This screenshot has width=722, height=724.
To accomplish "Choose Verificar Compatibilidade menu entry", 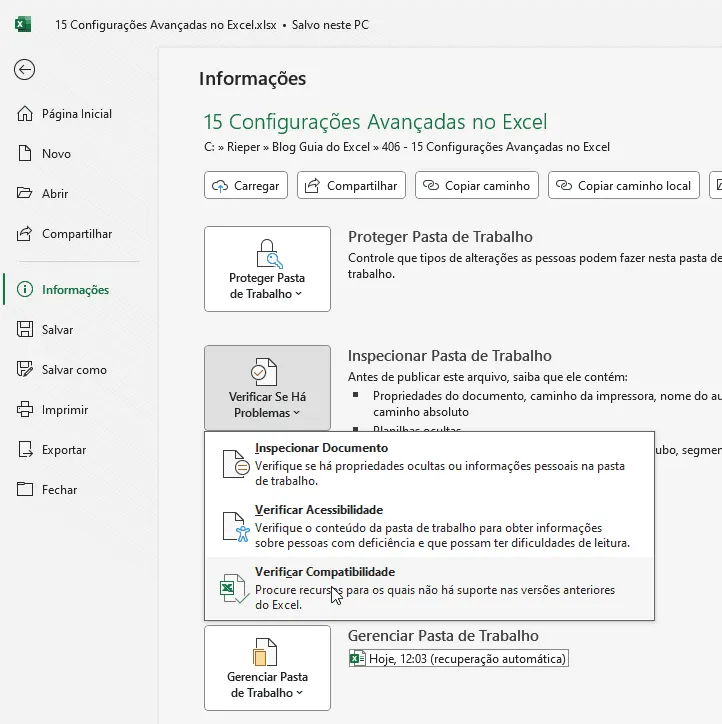I will (429, 588).
